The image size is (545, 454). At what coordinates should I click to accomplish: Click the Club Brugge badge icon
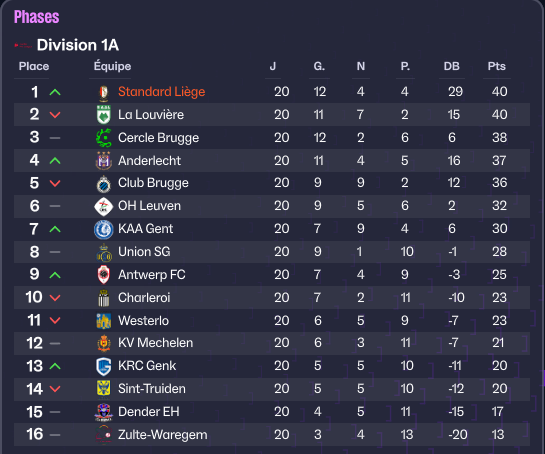pos(104,184)
